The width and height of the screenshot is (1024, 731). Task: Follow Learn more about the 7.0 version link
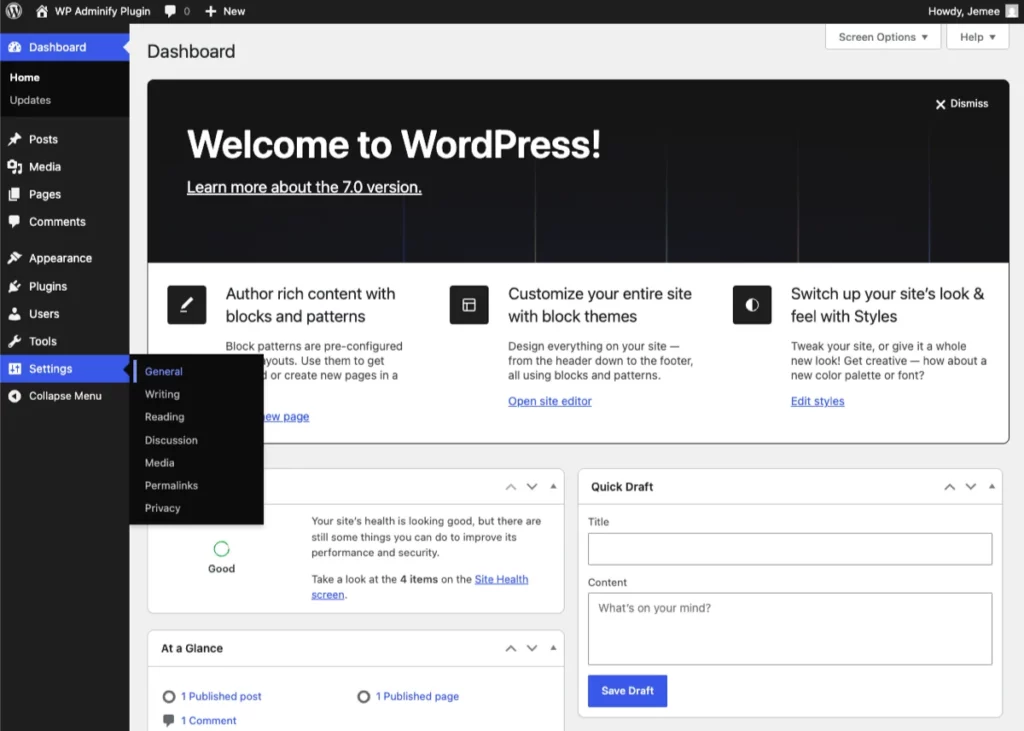pos(304,187)
